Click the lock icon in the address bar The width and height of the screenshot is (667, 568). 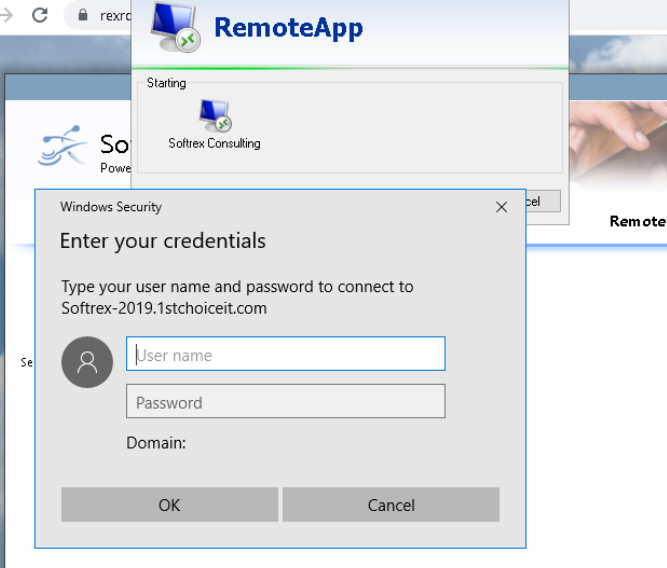83,15
